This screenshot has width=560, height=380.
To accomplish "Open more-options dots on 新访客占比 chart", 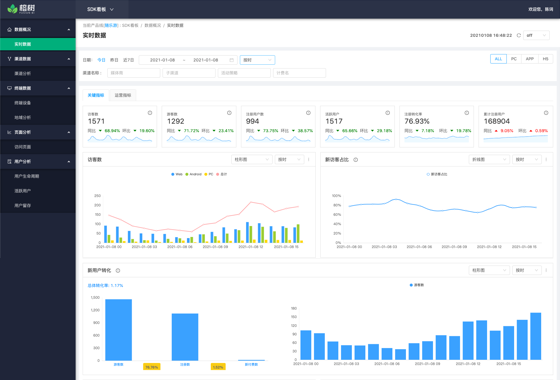I will click(x=546, y=159).
